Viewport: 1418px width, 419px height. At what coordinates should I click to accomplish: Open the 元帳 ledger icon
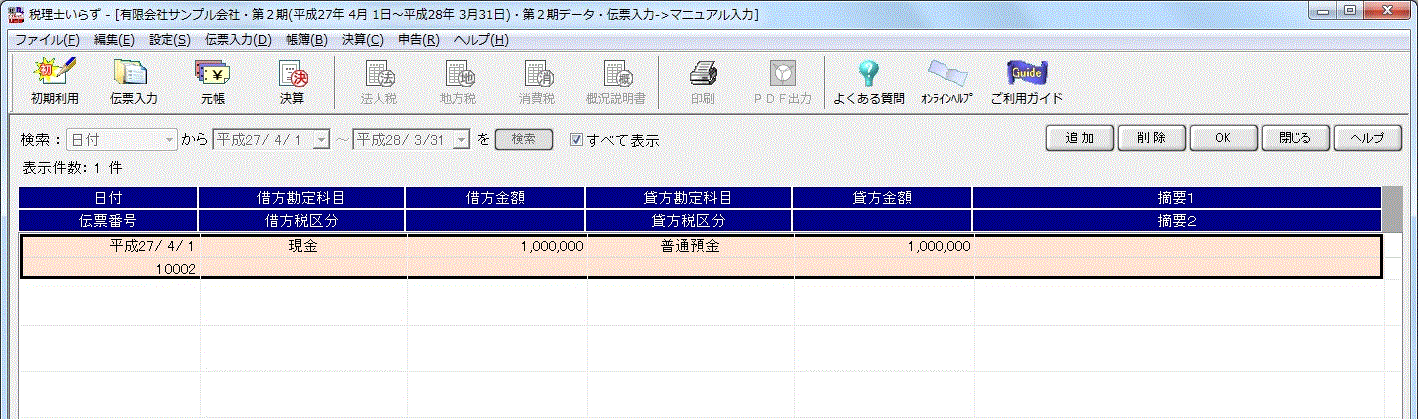click(212, 81)
